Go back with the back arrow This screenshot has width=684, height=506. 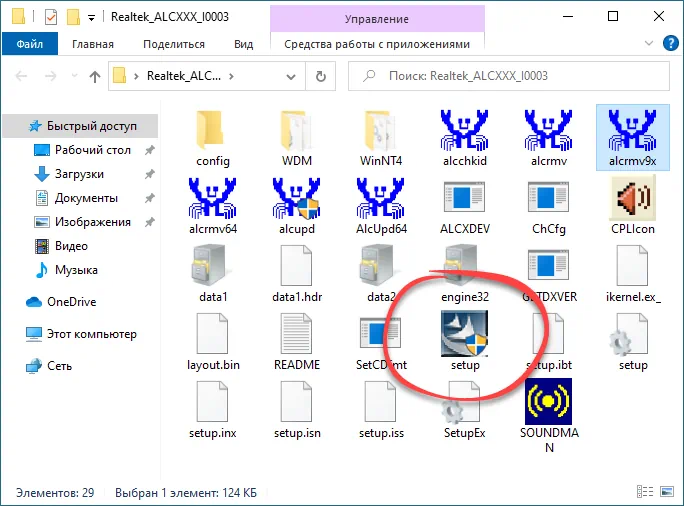tap(21, 76)
